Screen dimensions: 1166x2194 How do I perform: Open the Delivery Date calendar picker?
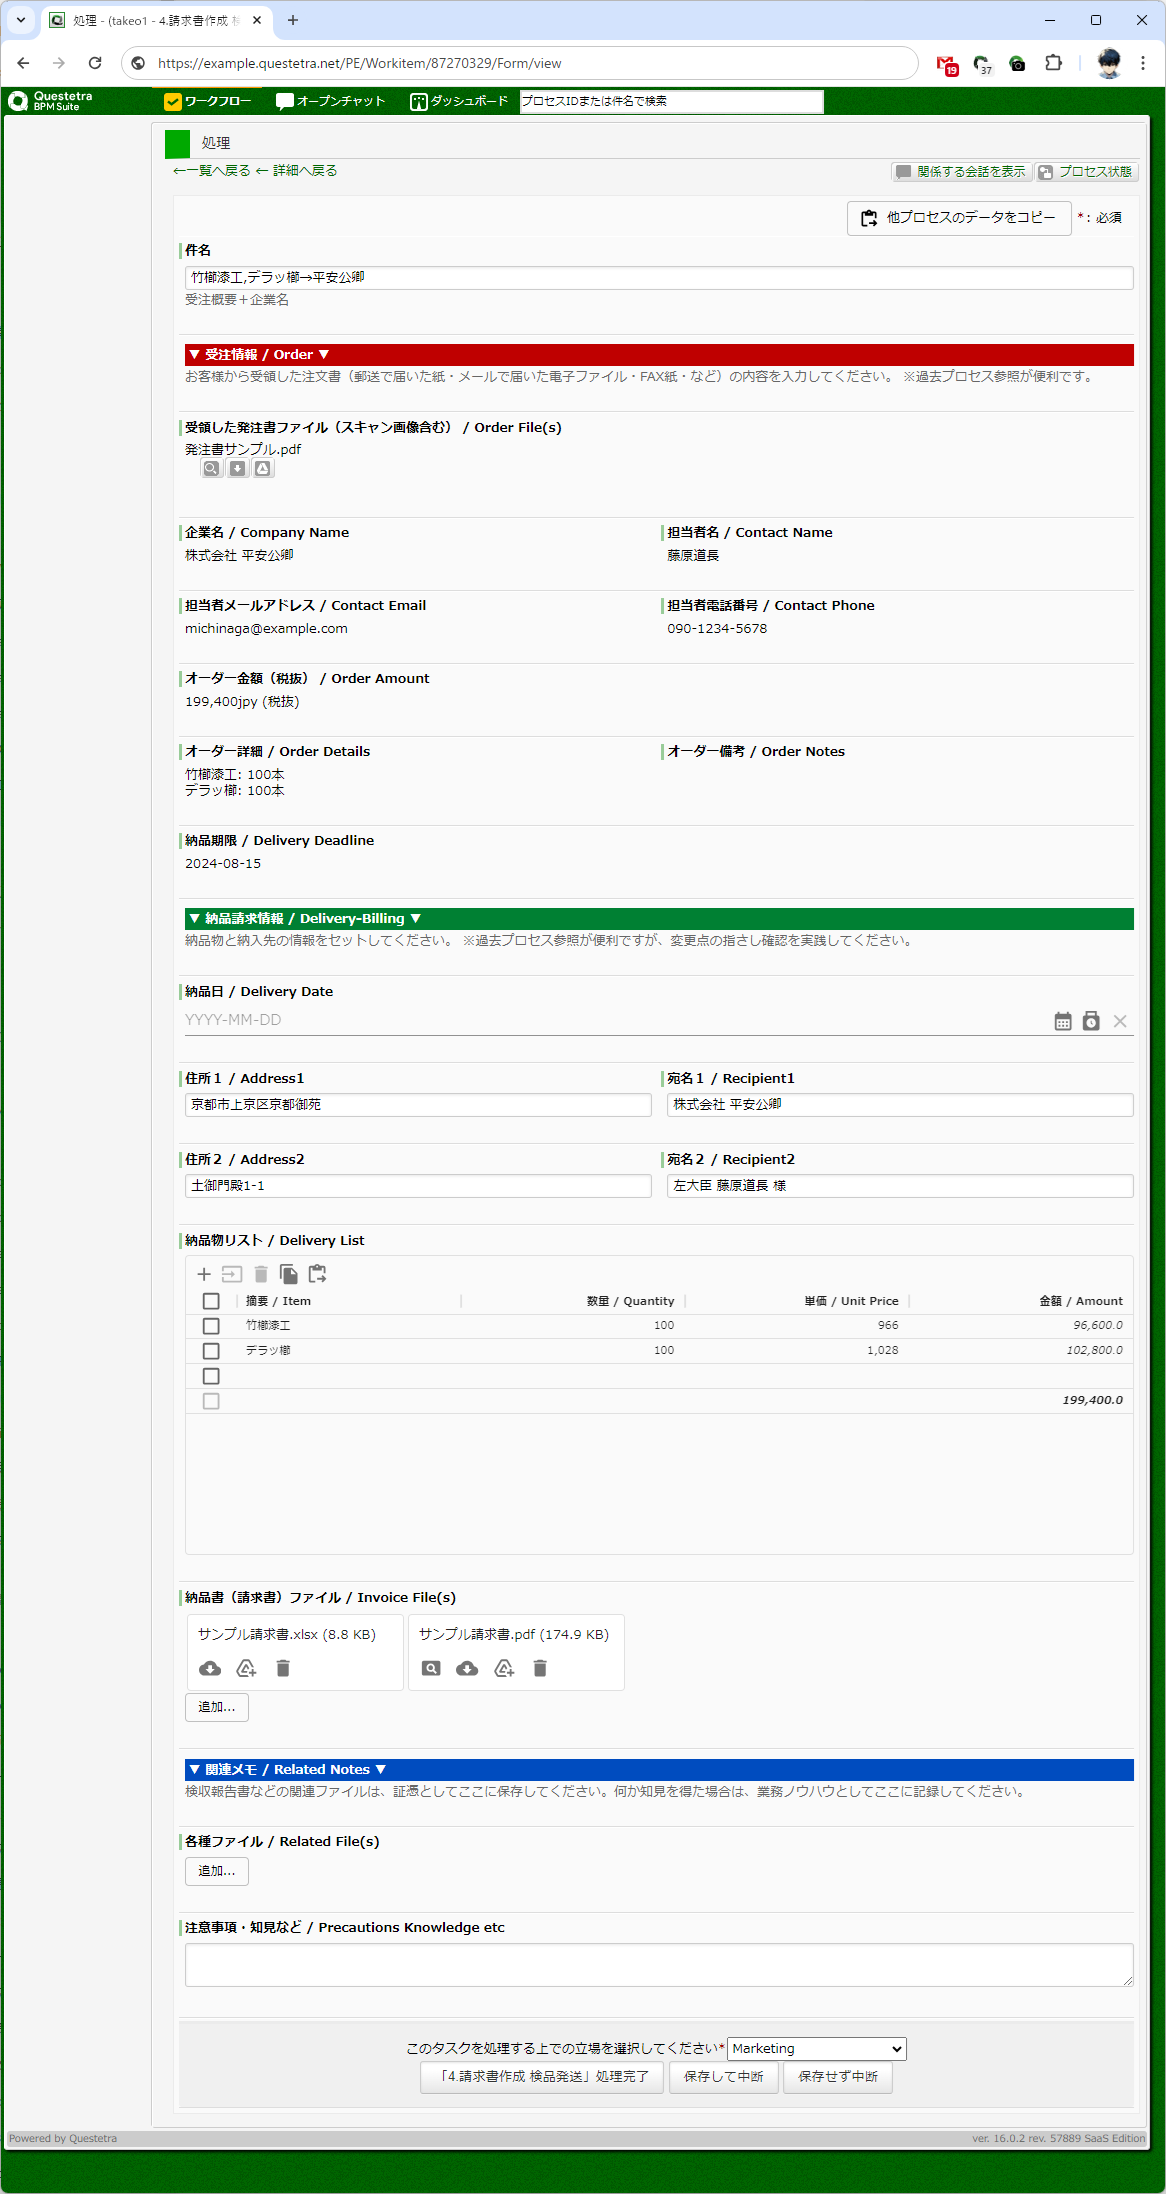tap(1063, 1021)
